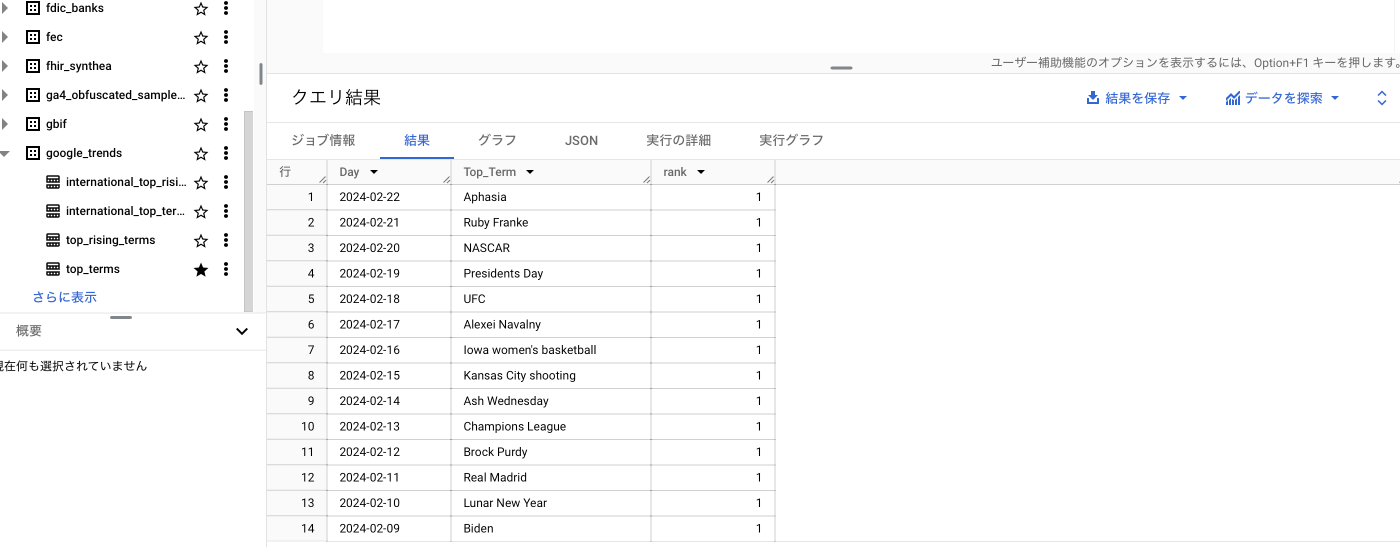Expand the gbif dataset tree

click(5, 124)
